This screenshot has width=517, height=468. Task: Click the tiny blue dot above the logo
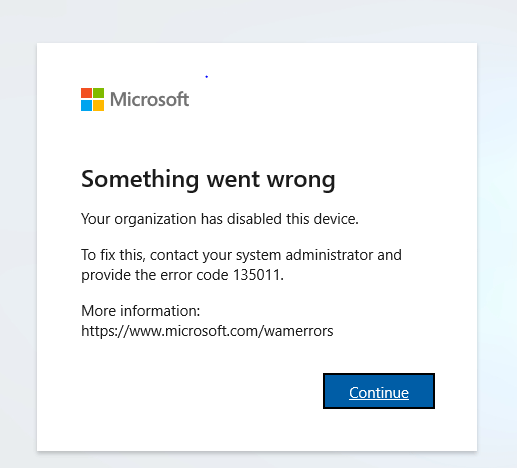(x=207, y=77)
